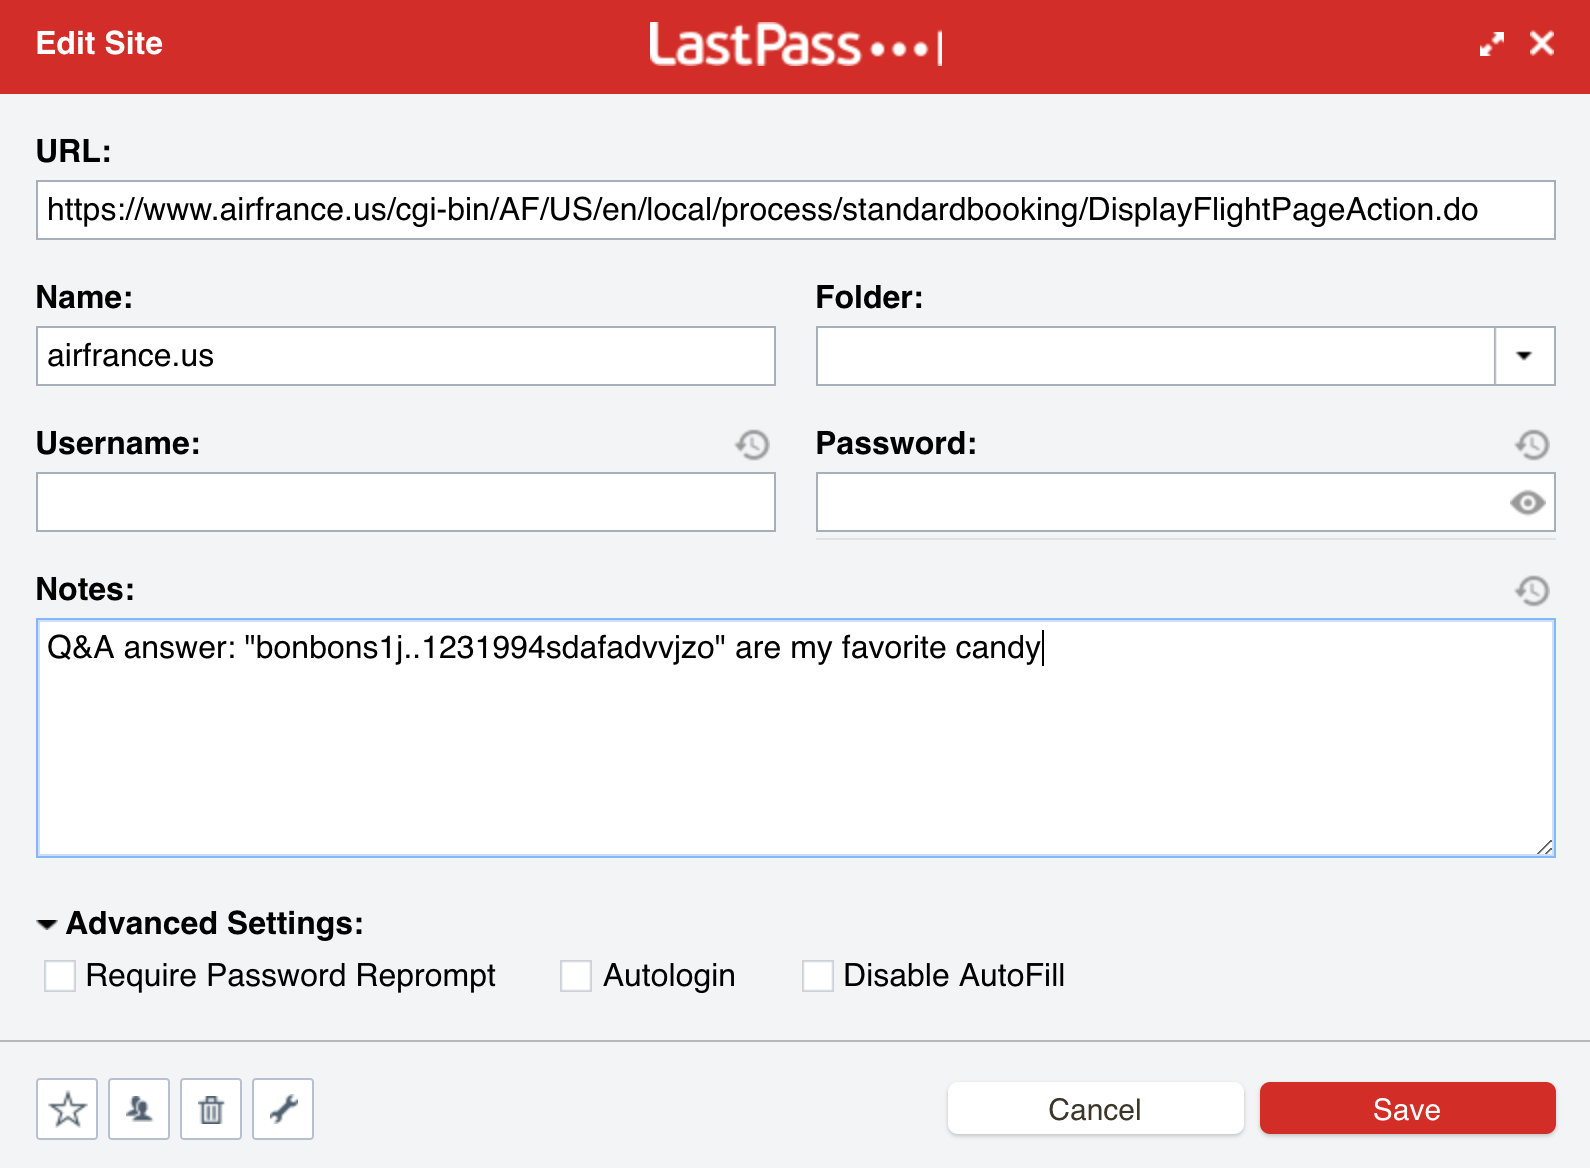Toggle password visibility eye icon
This screenshot has width=1590, height=1168.
(1527, 502)
